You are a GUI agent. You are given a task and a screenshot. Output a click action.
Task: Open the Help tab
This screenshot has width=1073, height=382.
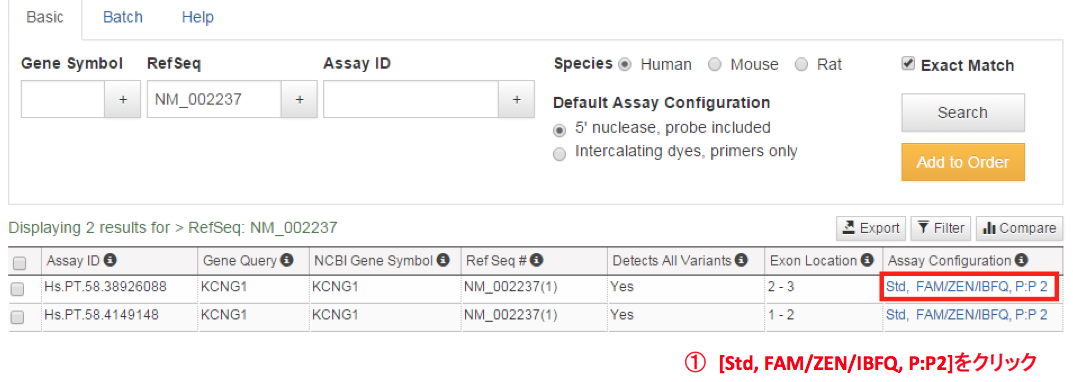coord(198,17)
